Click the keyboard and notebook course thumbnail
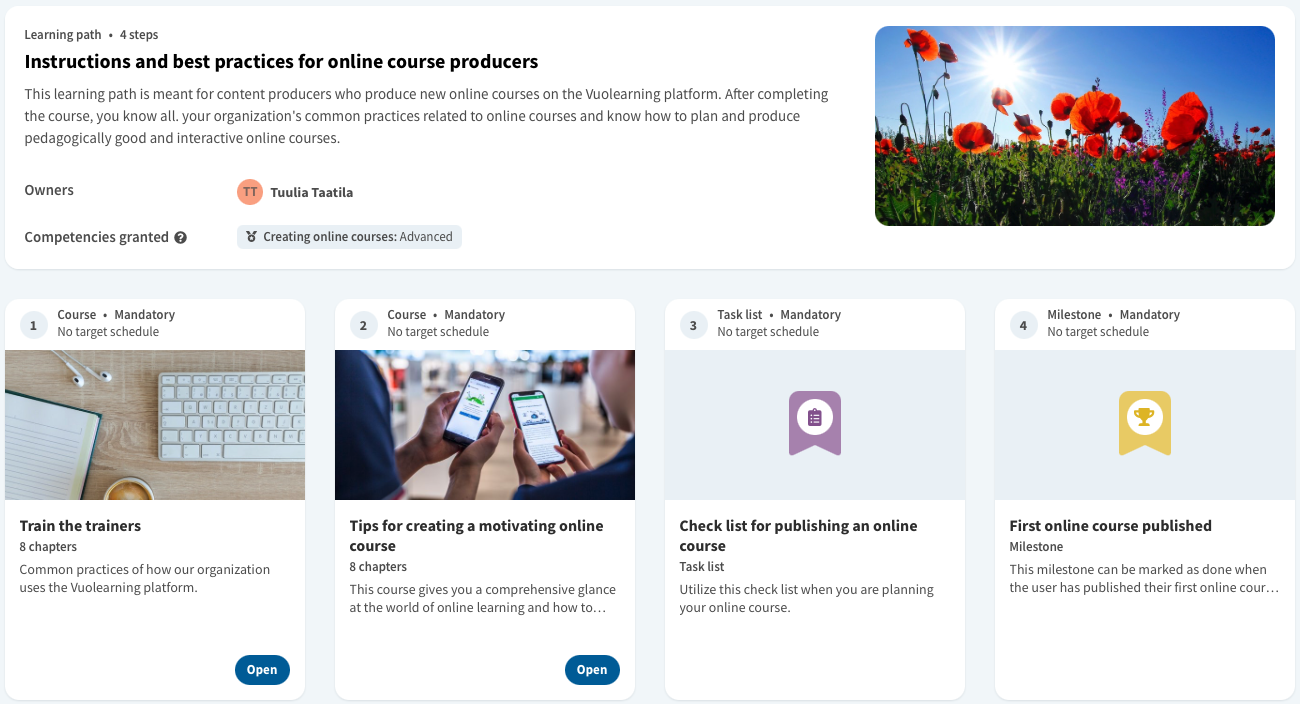The height and width of the screenshot is (704, 1300). (x=155, y=425)
